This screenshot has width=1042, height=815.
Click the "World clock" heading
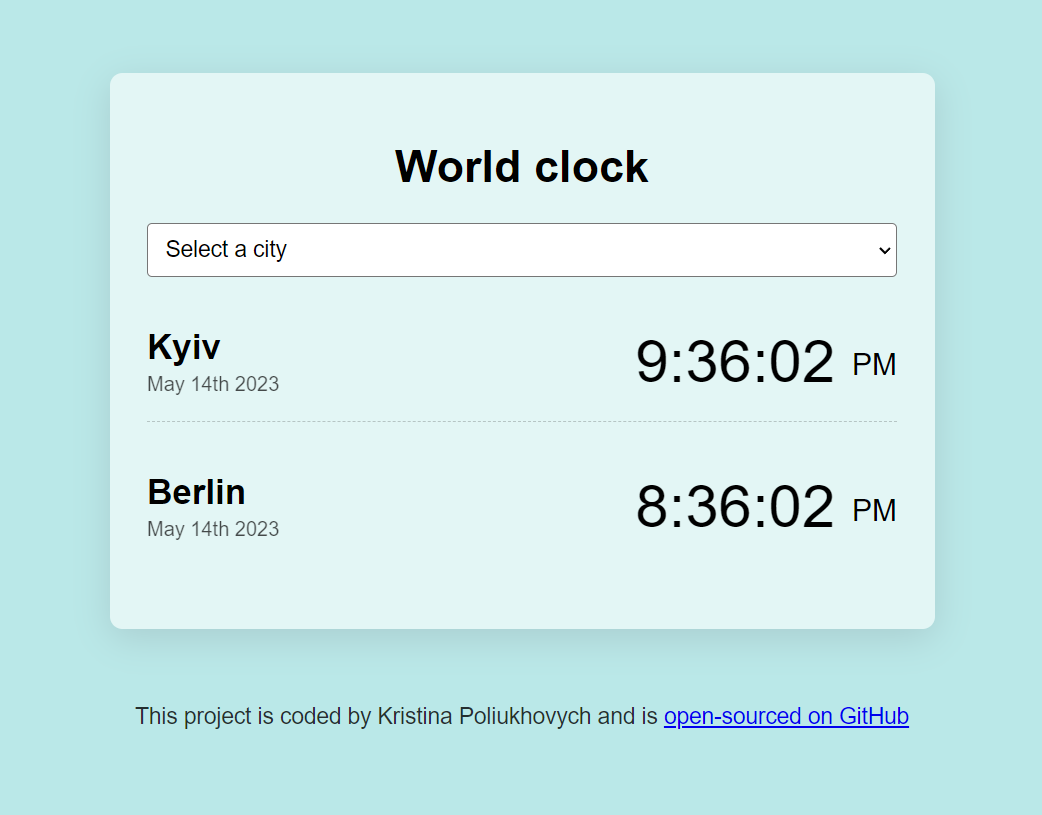coord(521,166)
